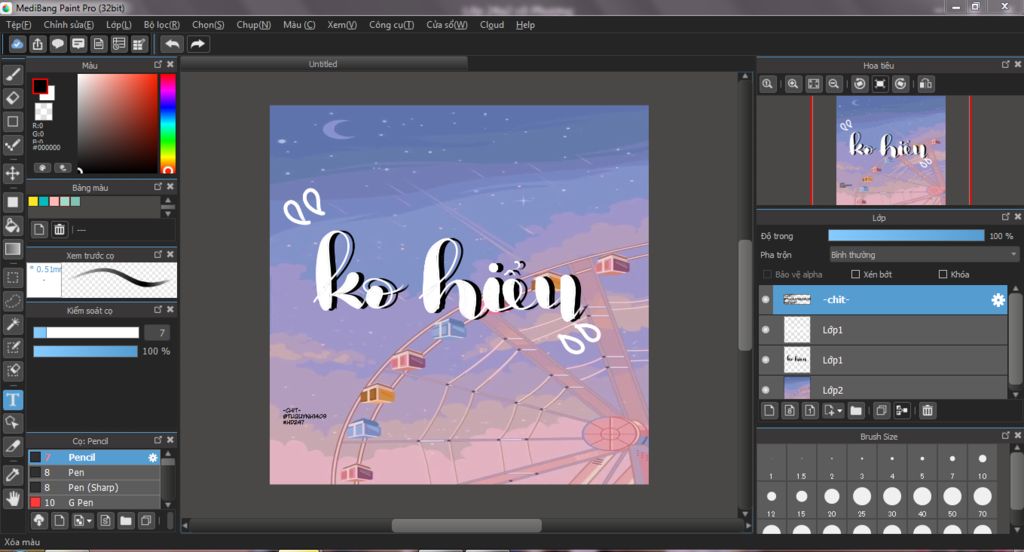This screenshot has height=552, width=1024.
Task: Select the Brush tool in left toolbar
Action: click(x=12, y=74)
